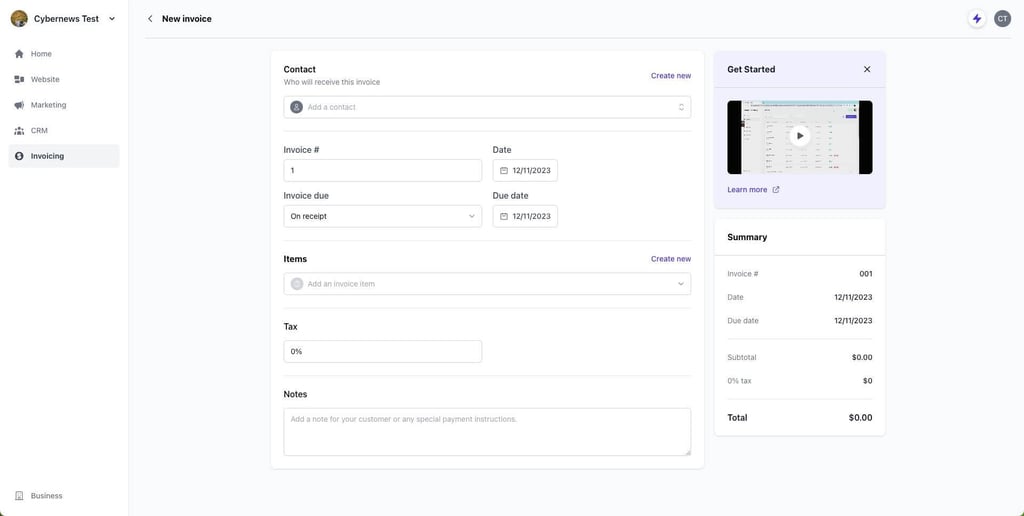Viewport: 1024px width, 516px height.
Task: Click the Marketing megaphone icon
Action: tap(19, 105)
